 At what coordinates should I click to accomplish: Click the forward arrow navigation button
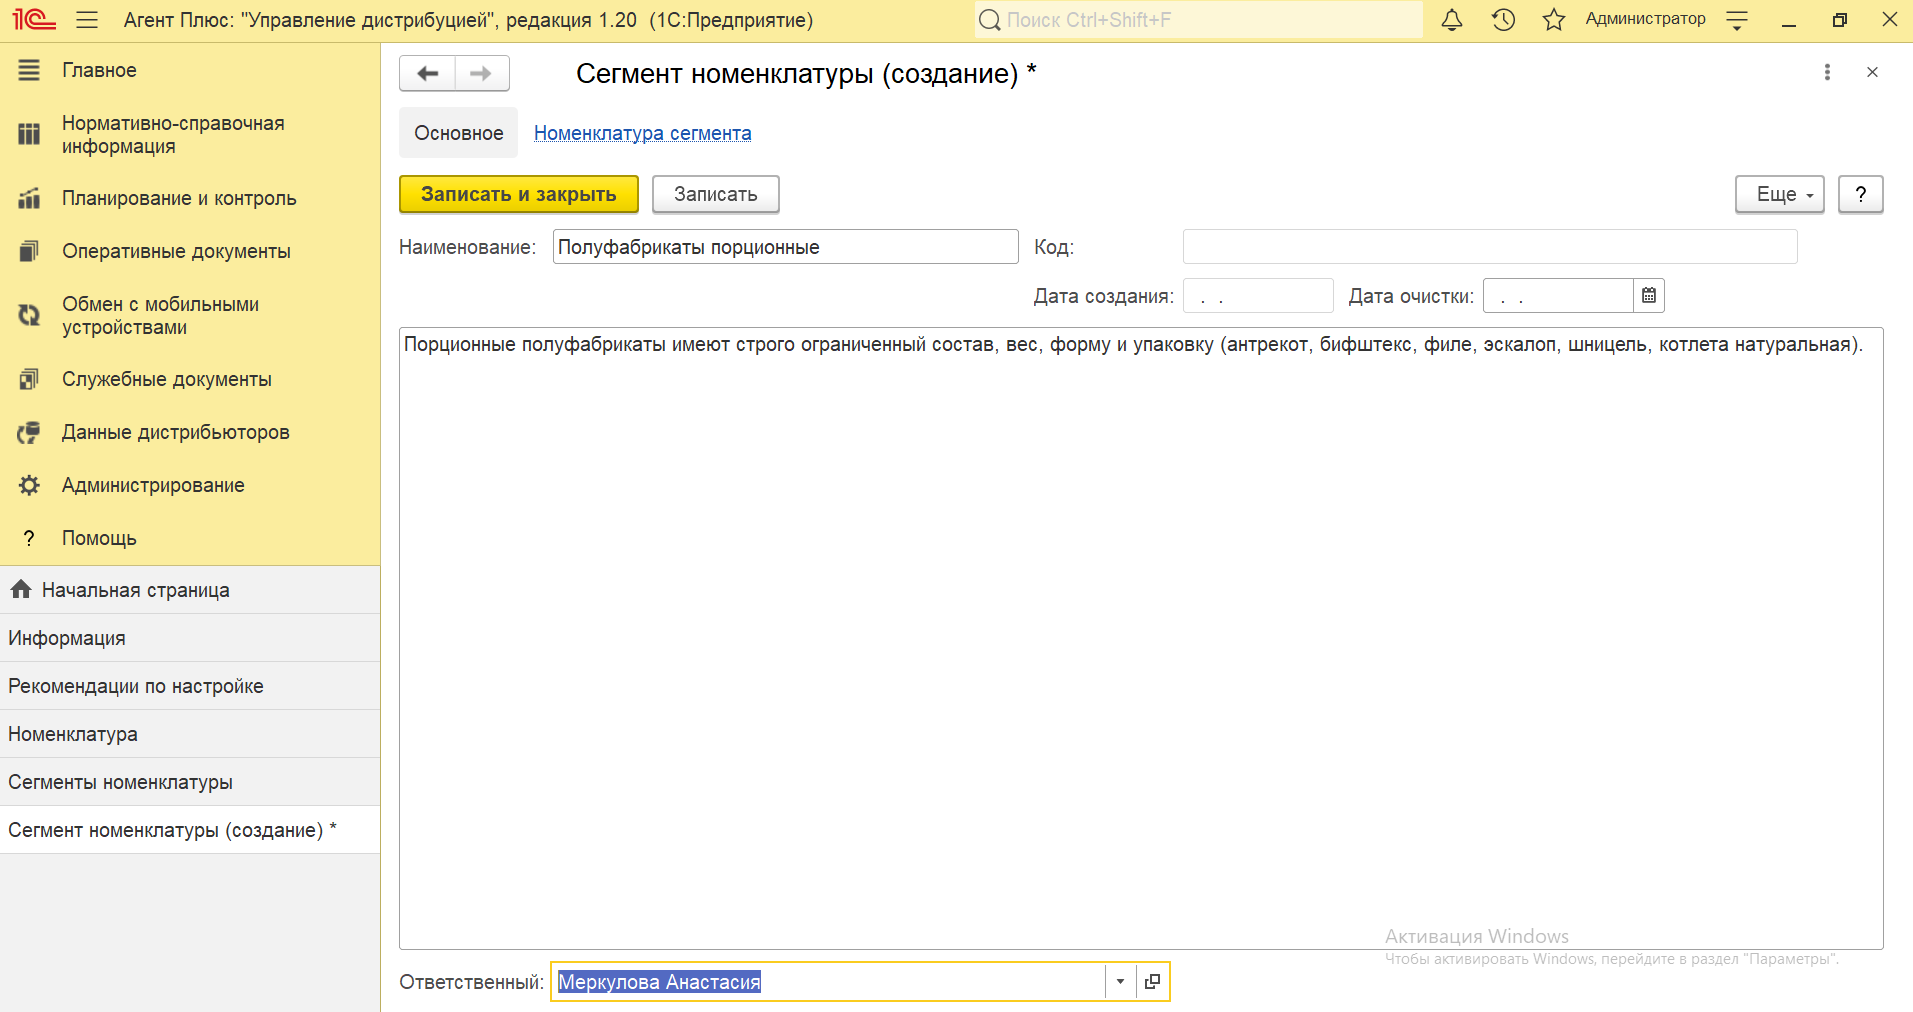coord(481,73)
